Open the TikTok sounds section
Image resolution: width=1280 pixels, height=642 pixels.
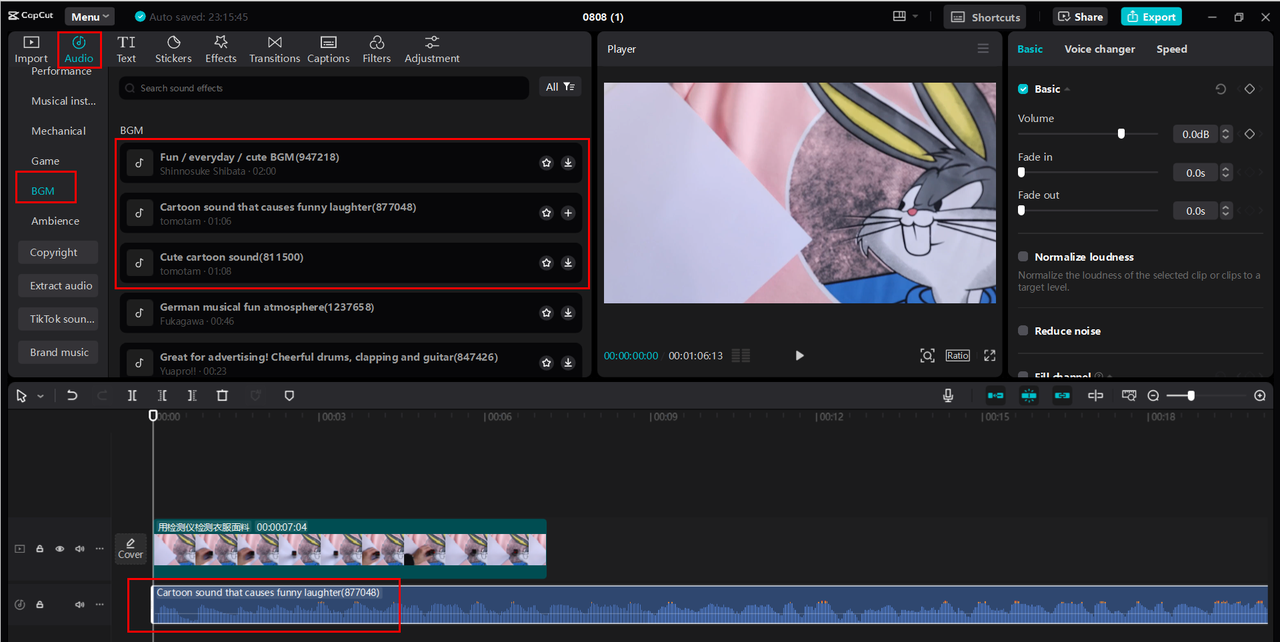[x=57, y=319]
